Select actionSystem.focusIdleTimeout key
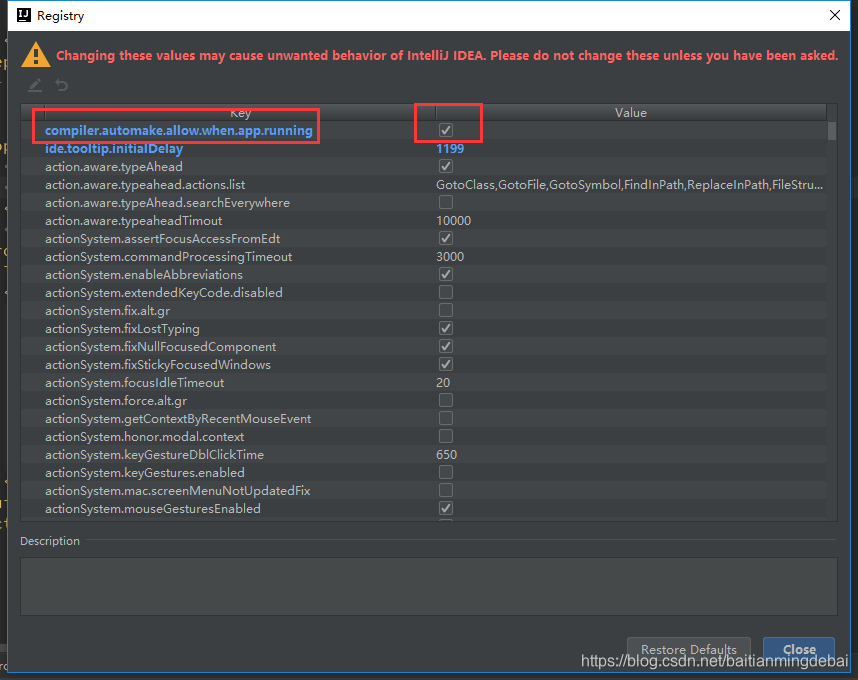858x680 pixels. [x=135, y=383]
